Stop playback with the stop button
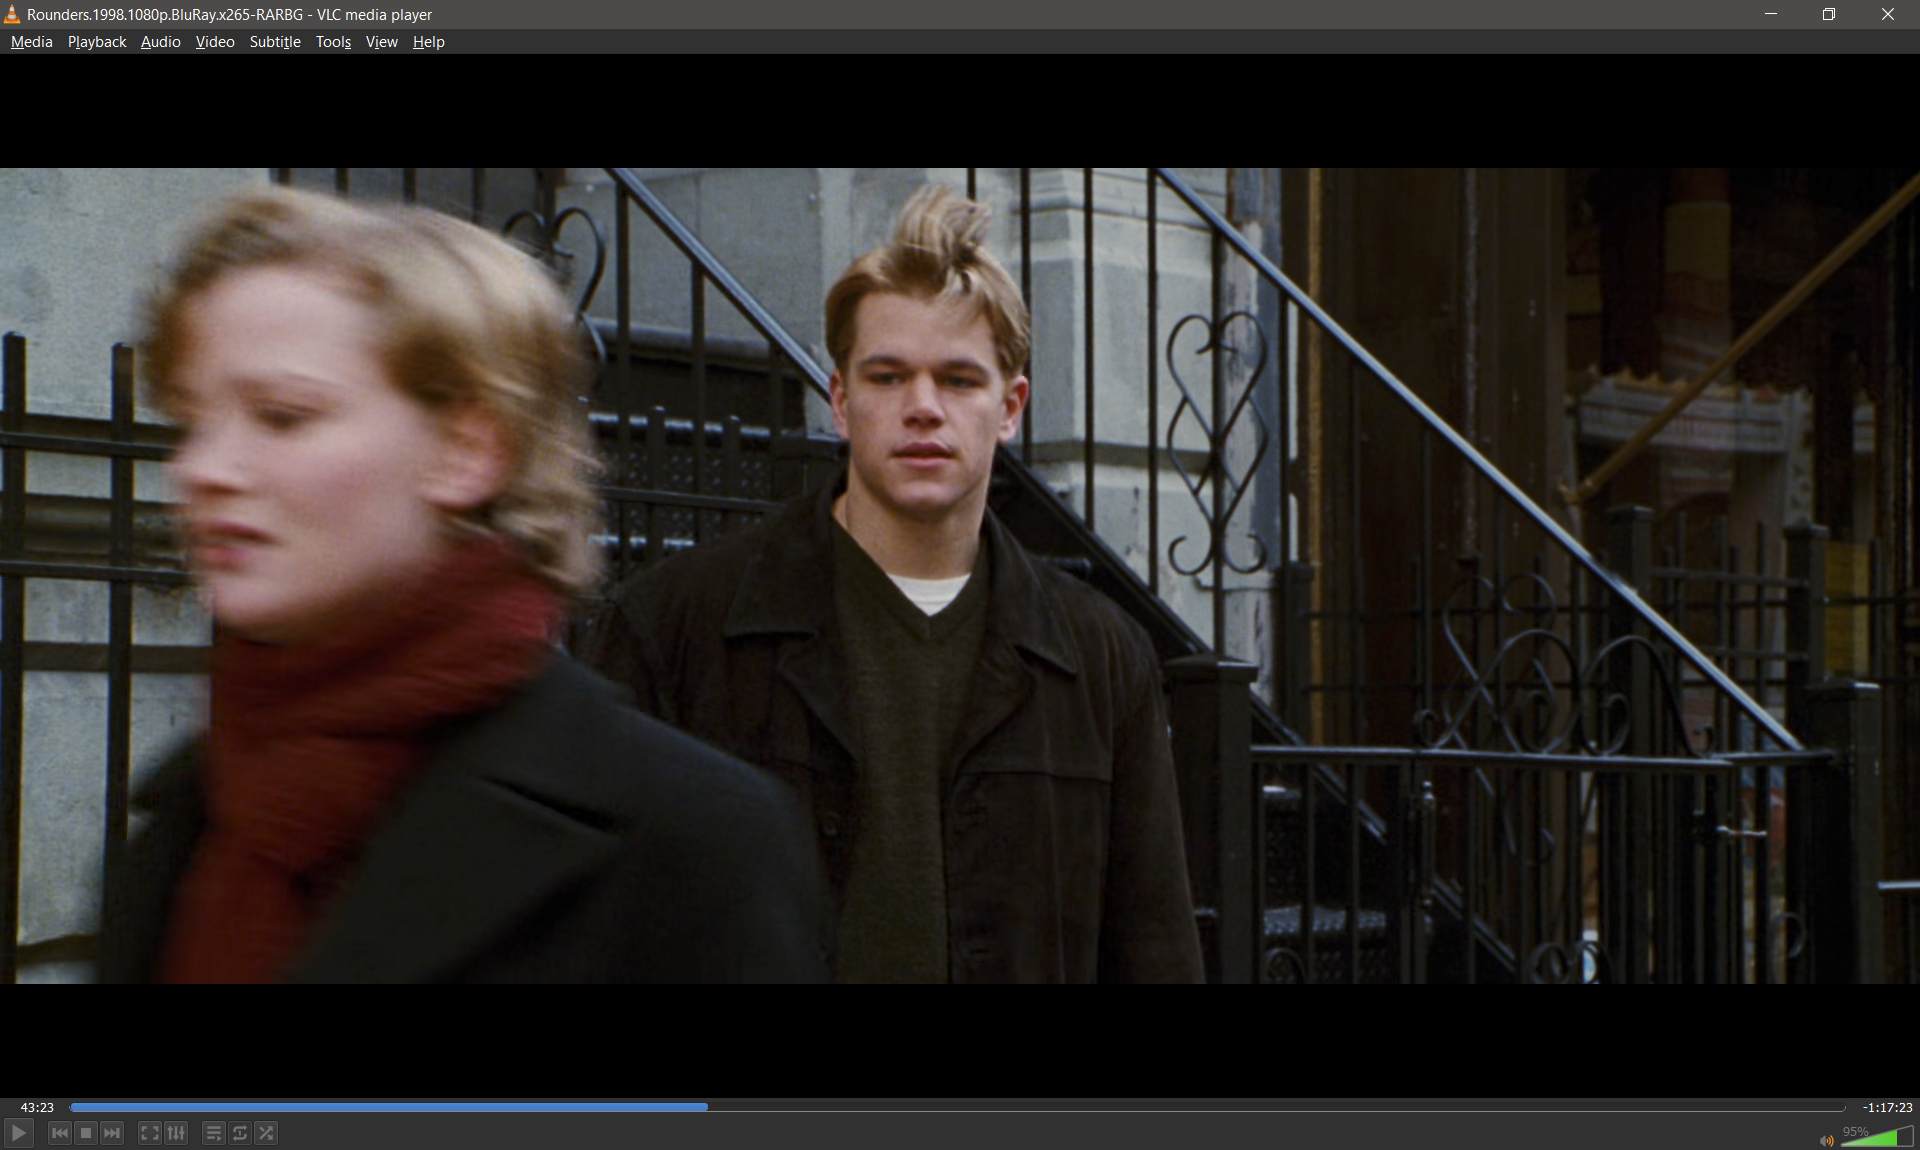 86,1133
